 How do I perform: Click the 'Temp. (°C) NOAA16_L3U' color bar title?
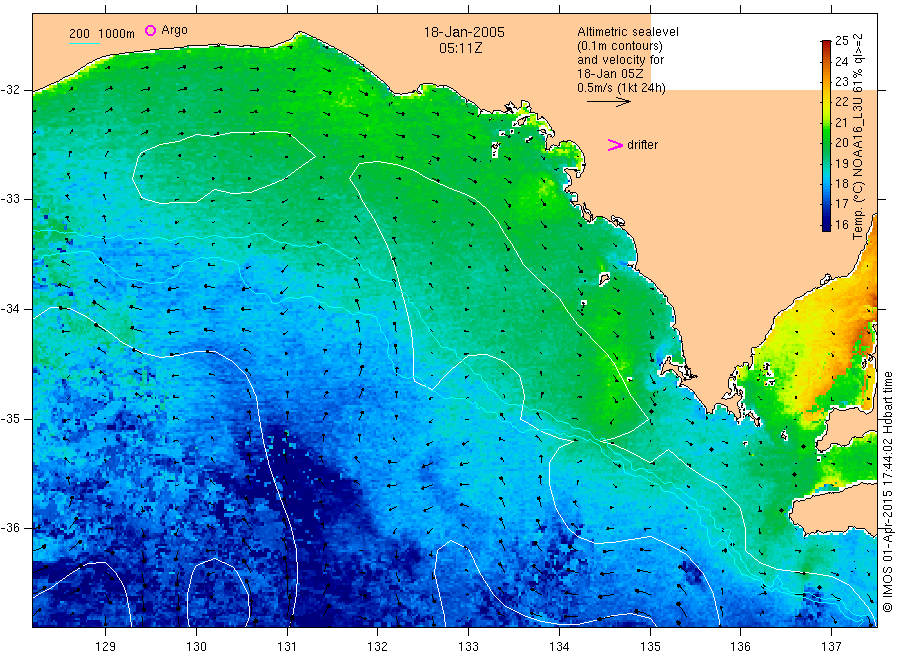click(x=858, y=137)
